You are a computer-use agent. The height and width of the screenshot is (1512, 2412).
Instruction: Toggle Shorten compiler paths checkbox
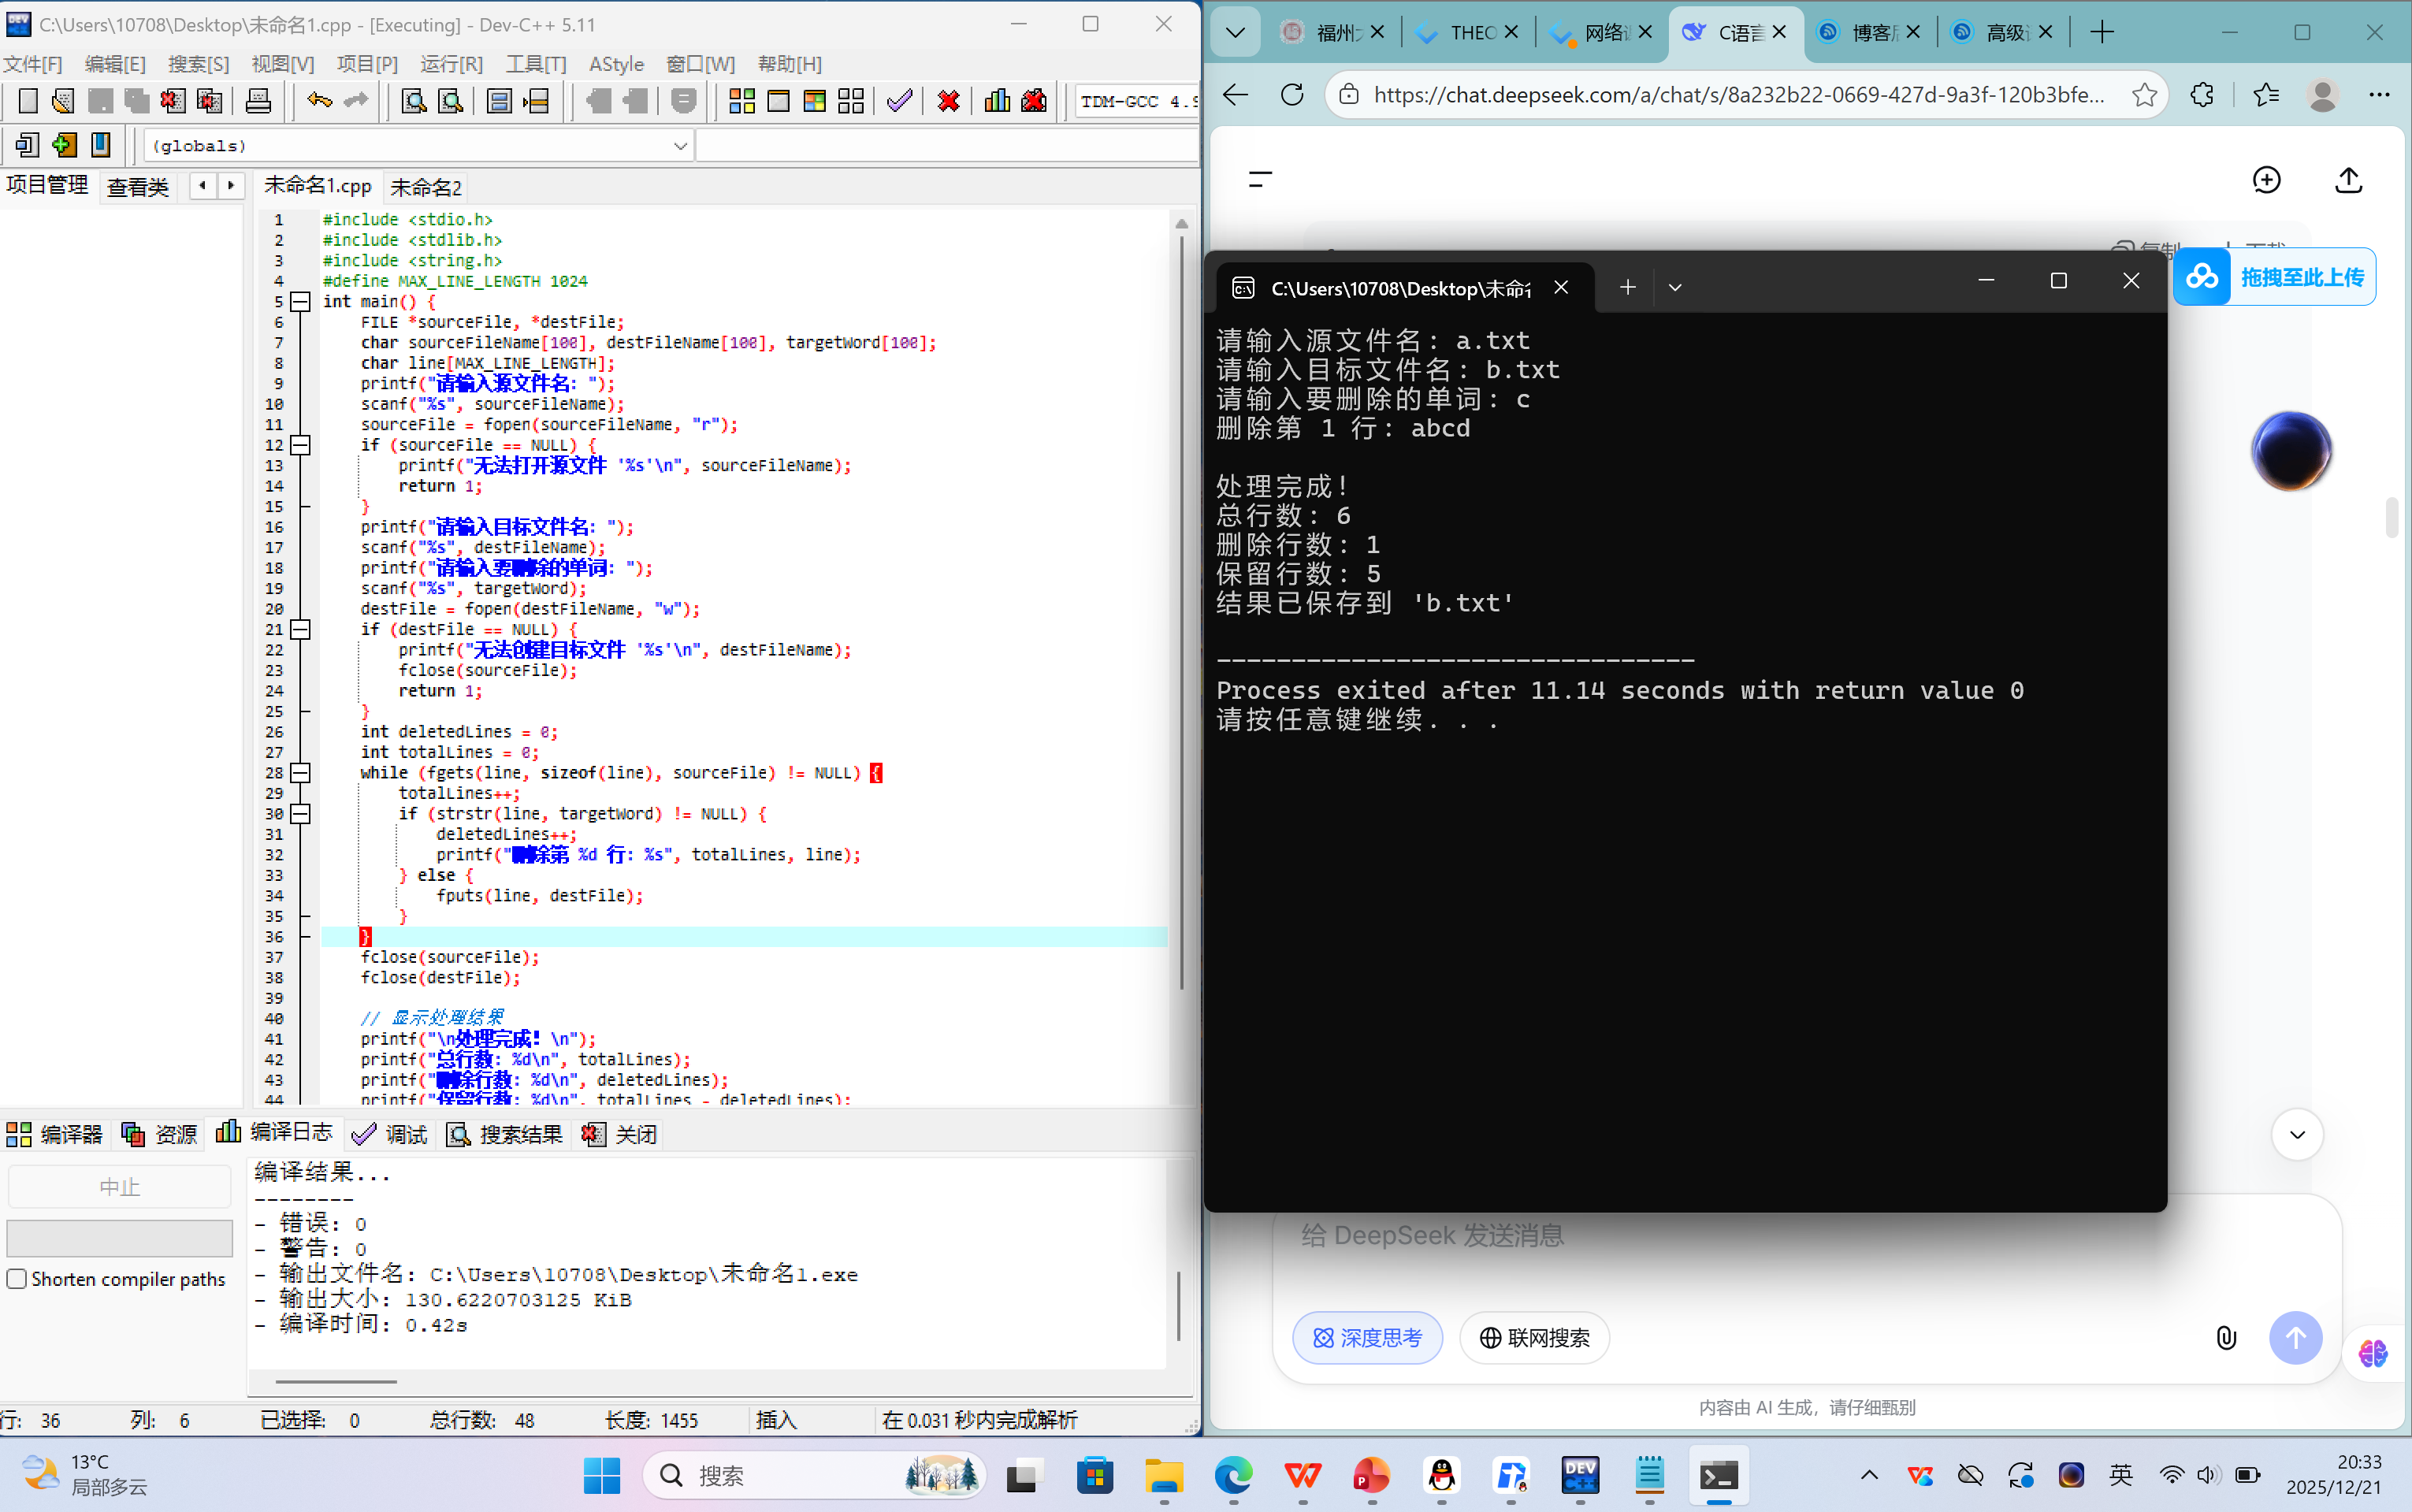(17, 1279)
